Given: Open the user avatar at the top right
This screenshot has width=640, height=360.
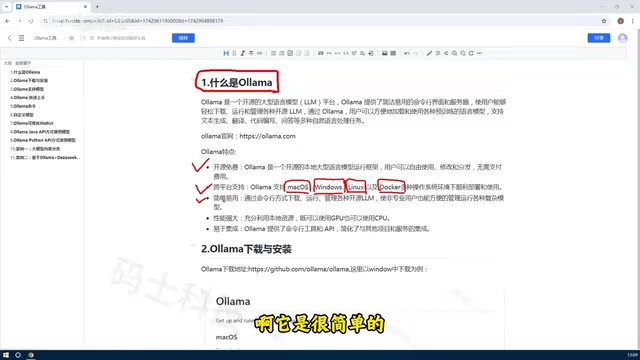Looking at the screenshot, I should coord(622,38).
